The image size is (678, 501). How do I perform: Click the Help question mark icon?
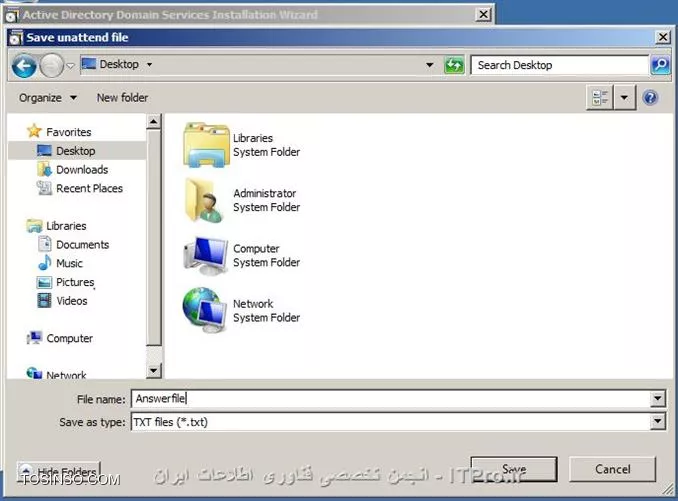pos(650,98)
